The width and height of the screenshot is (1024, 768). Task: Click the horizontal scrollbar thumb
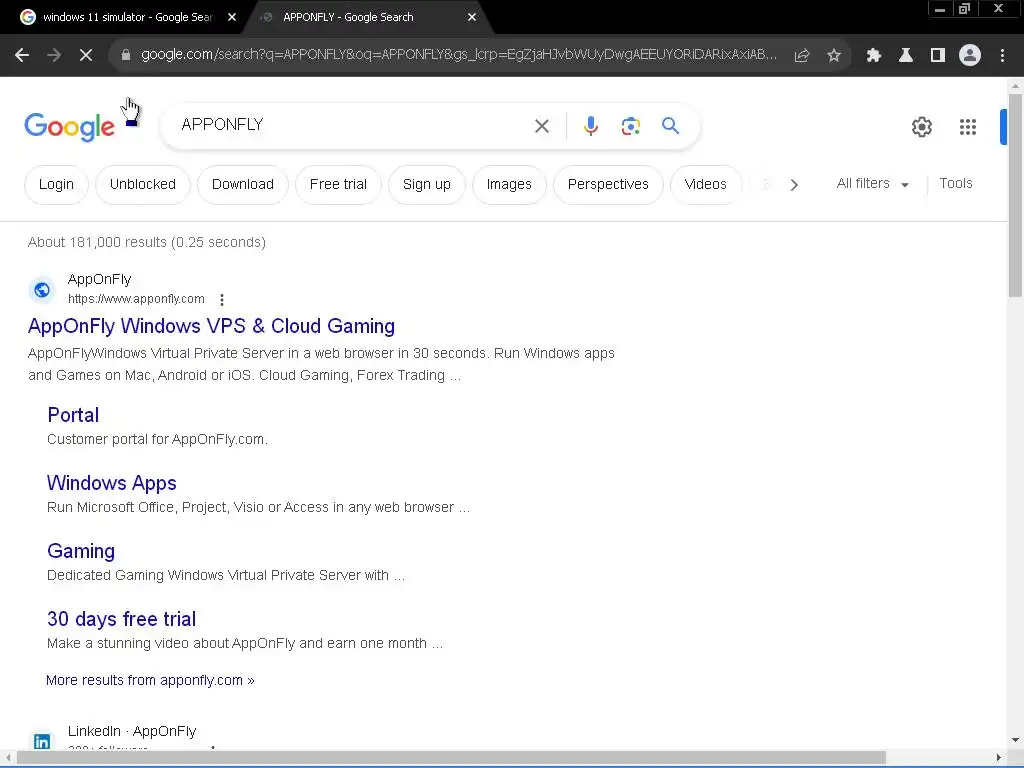tap(451, 758)
